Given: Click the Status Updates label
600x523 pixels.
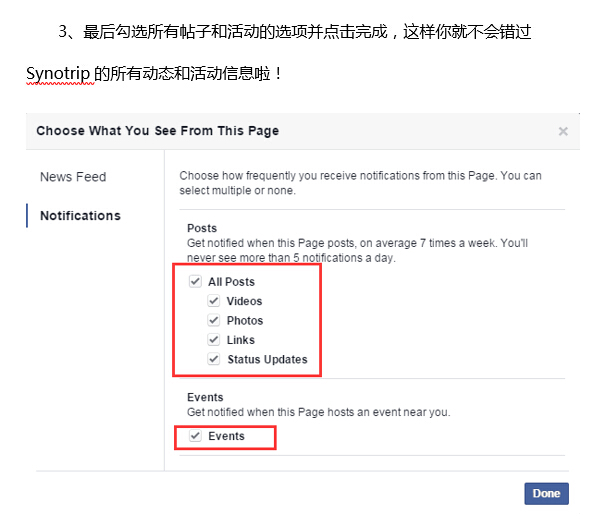Looking at the screenshot, I should click(x=267, y=359).
